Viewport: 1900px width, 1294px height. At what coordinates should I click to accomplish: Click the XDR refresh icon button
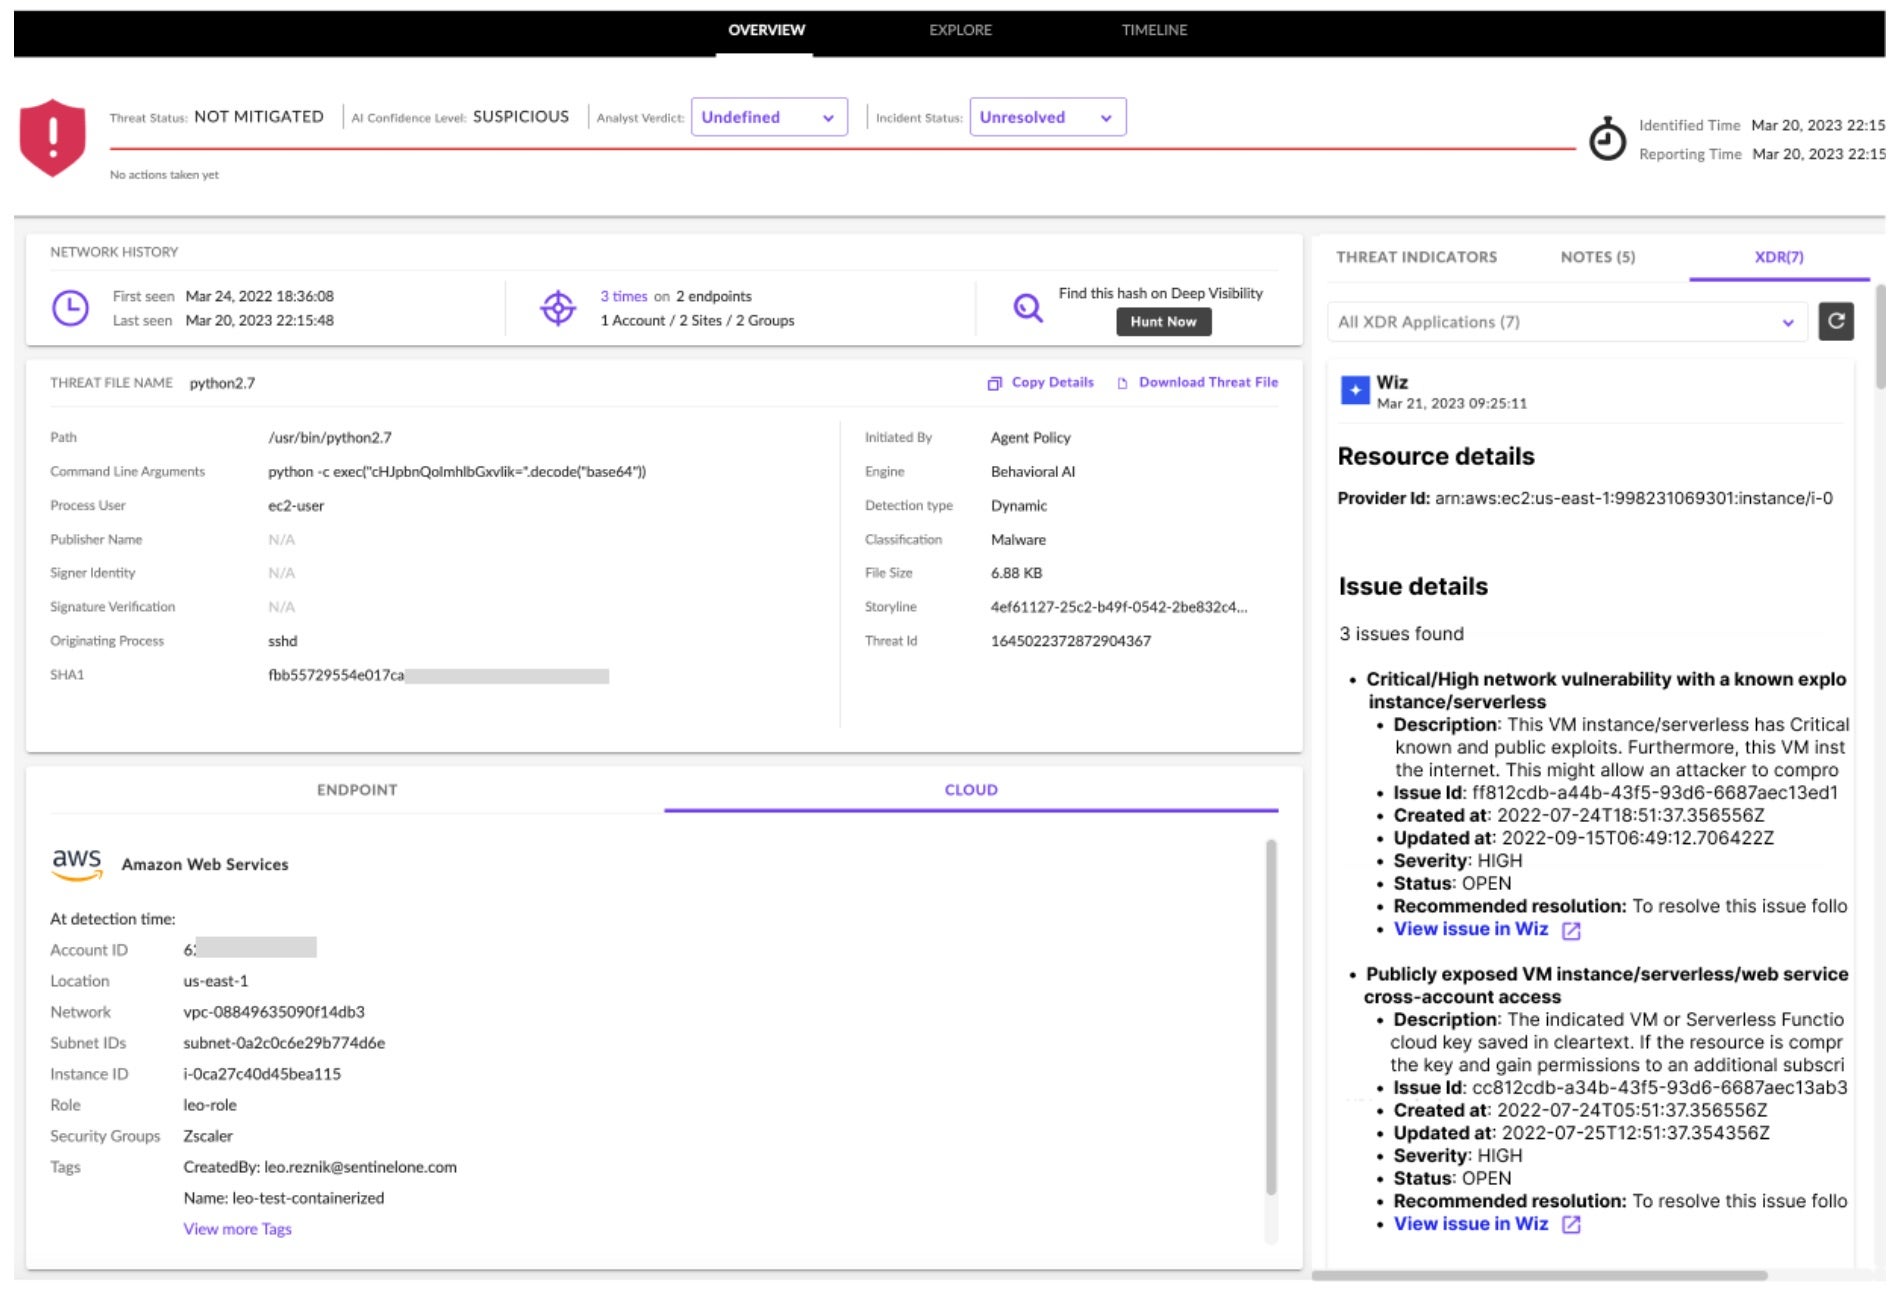pyautogui.click(x=1835, y=322)
